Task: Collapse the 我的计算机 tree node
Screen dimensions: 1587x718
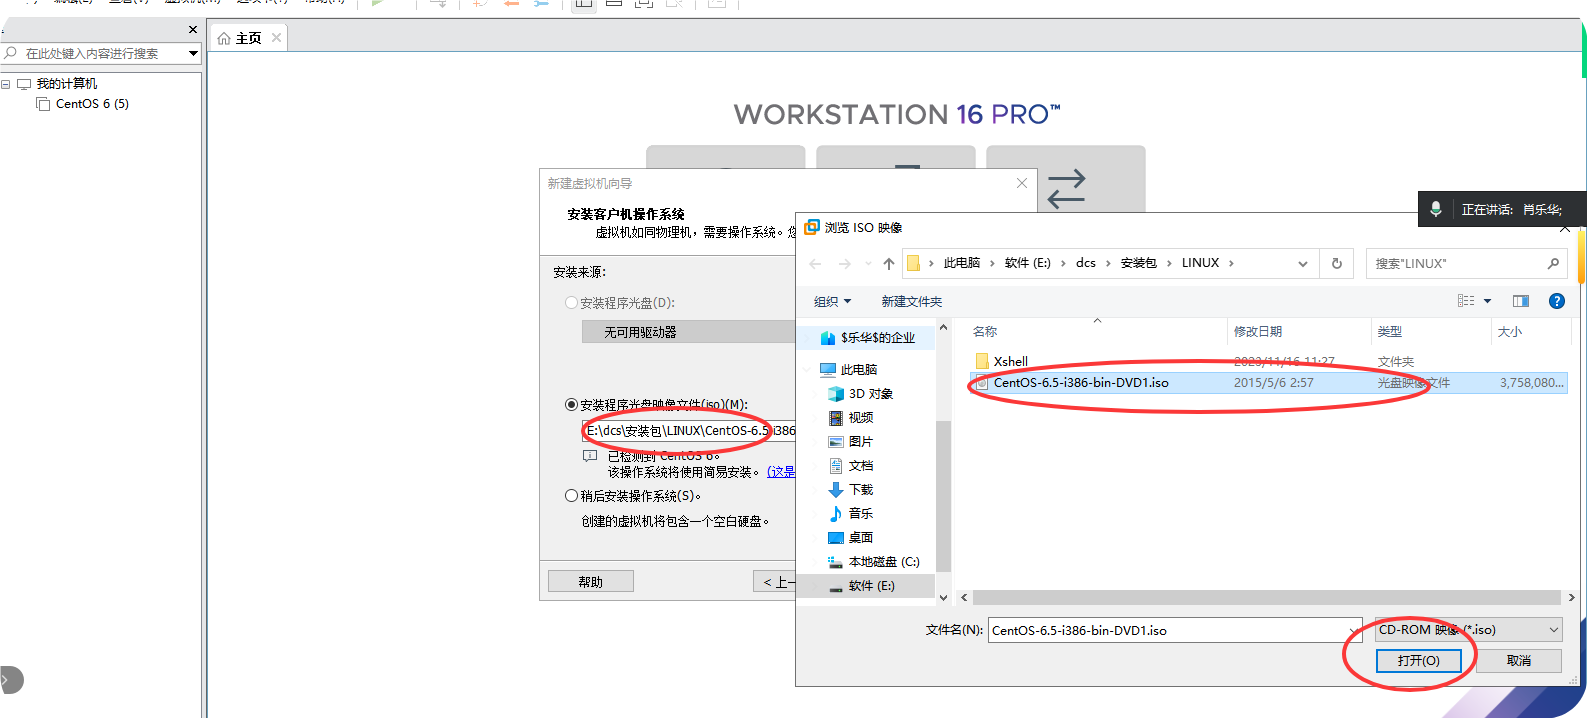Action: pos(6,84)
